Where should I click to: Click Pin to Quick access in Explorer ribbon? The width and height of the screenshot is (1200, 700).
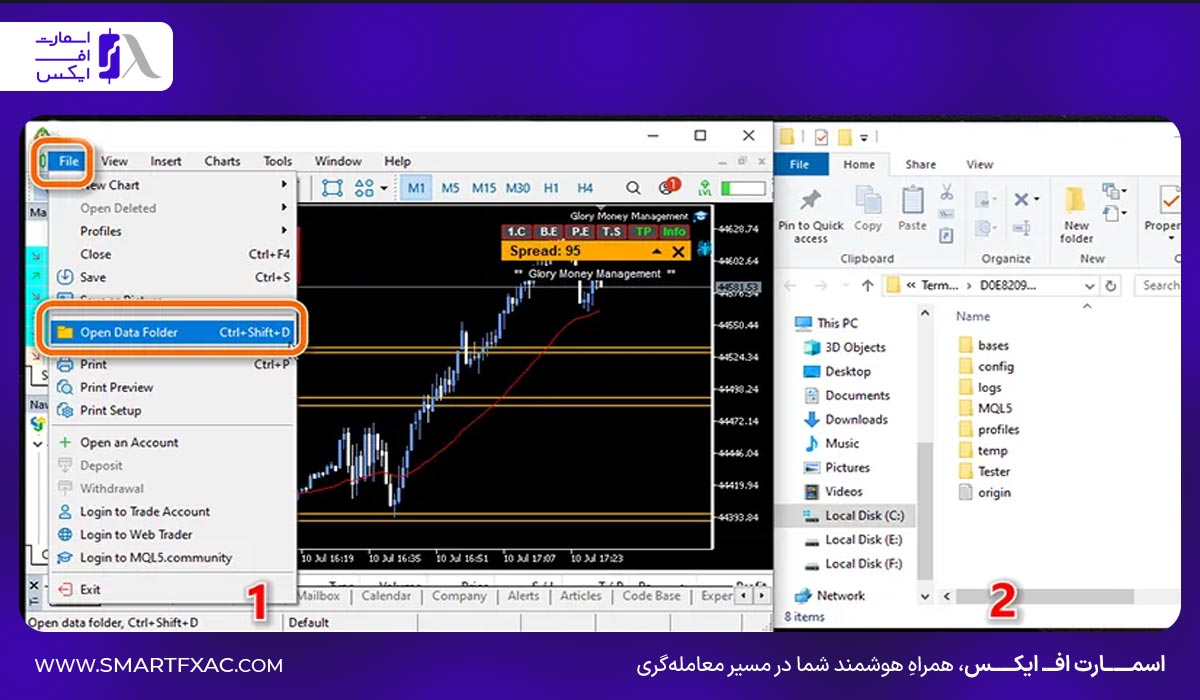pyautogui.click(x=811, y=216)
